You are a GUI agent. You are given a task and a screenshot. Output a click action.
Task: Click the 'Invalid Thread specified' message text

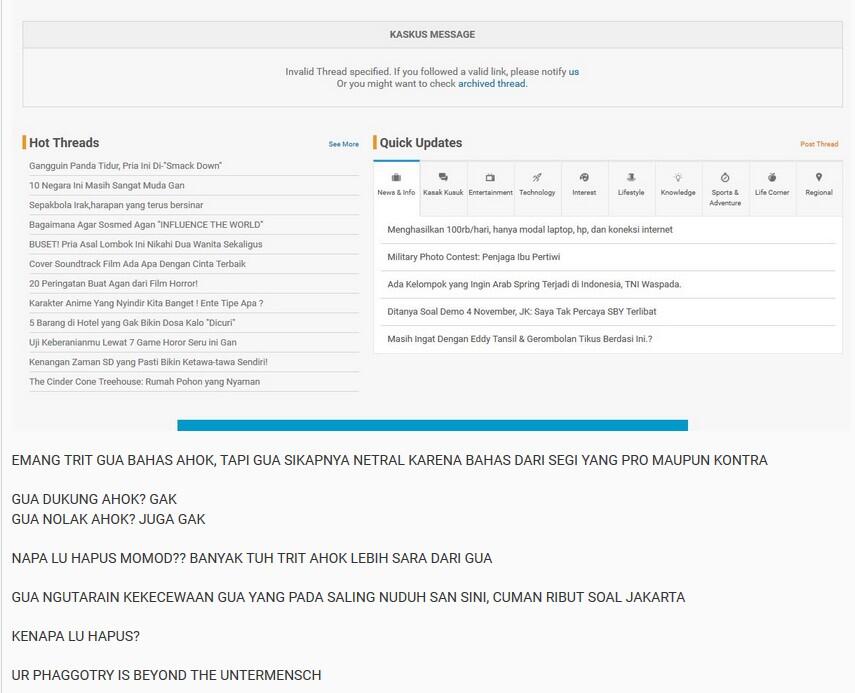point(425,71)
